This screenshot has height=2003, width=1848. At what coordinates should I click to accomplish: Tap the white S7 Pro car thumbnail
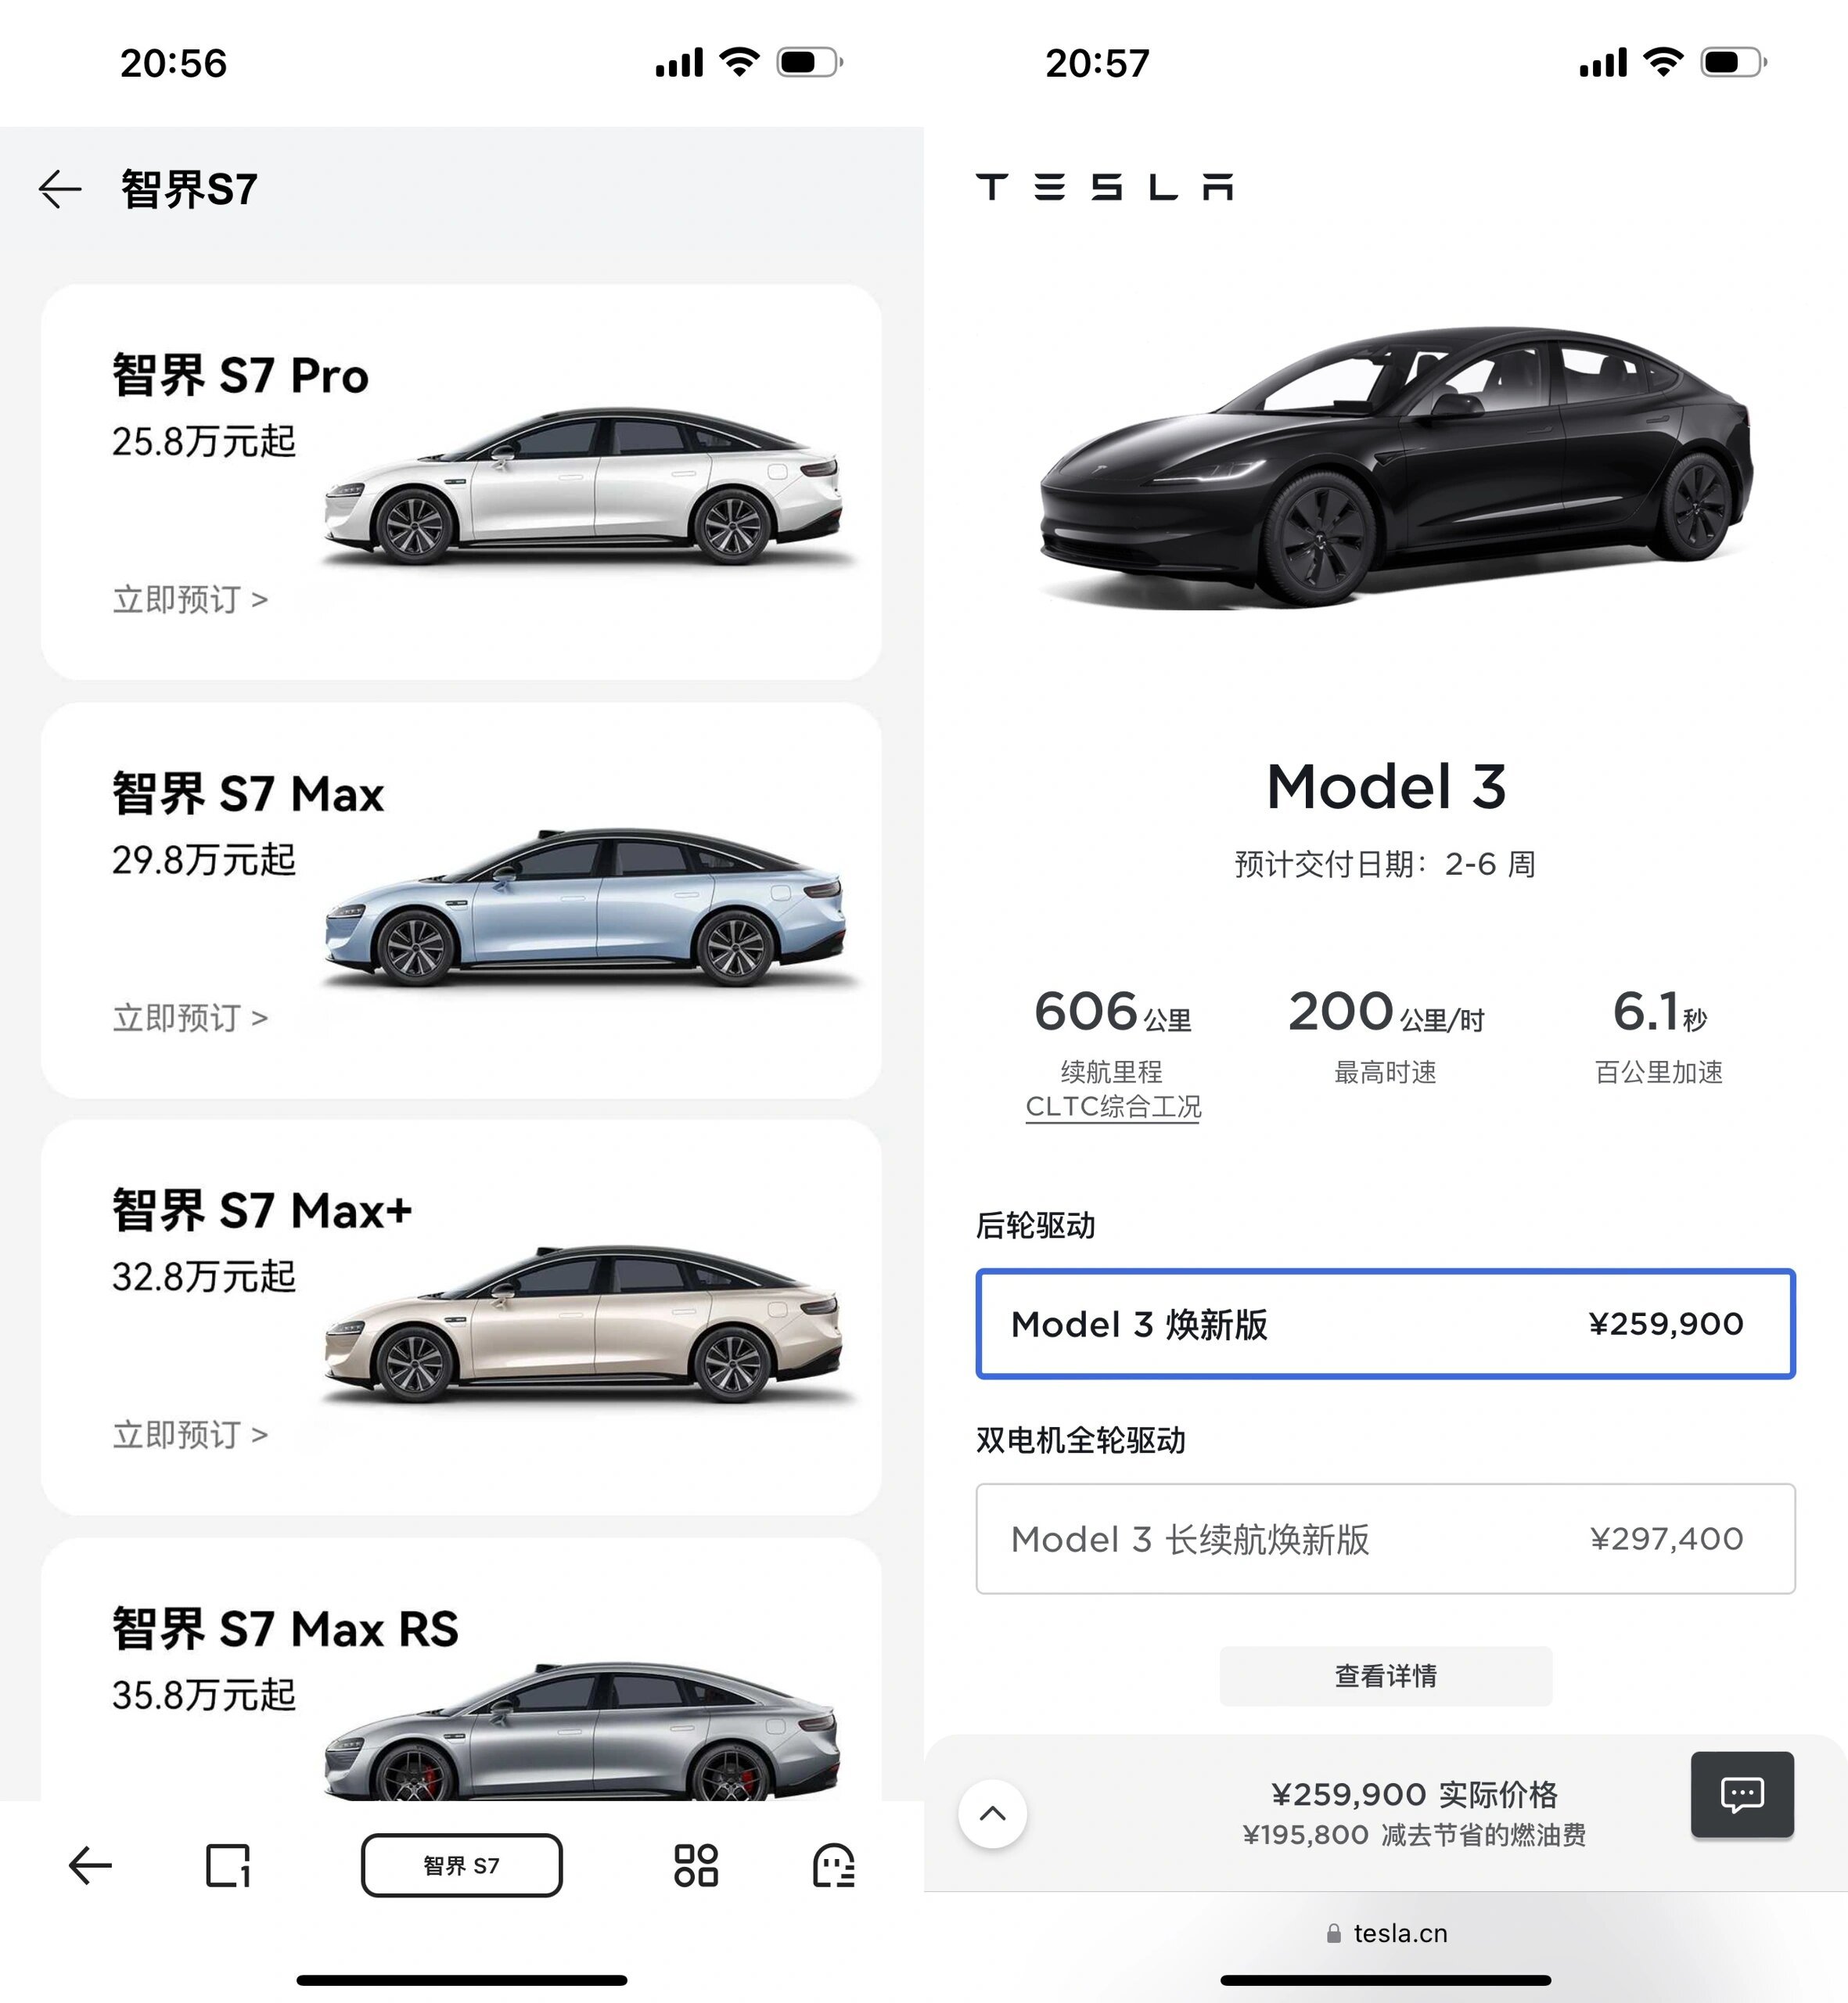click(x=584, y=486)
